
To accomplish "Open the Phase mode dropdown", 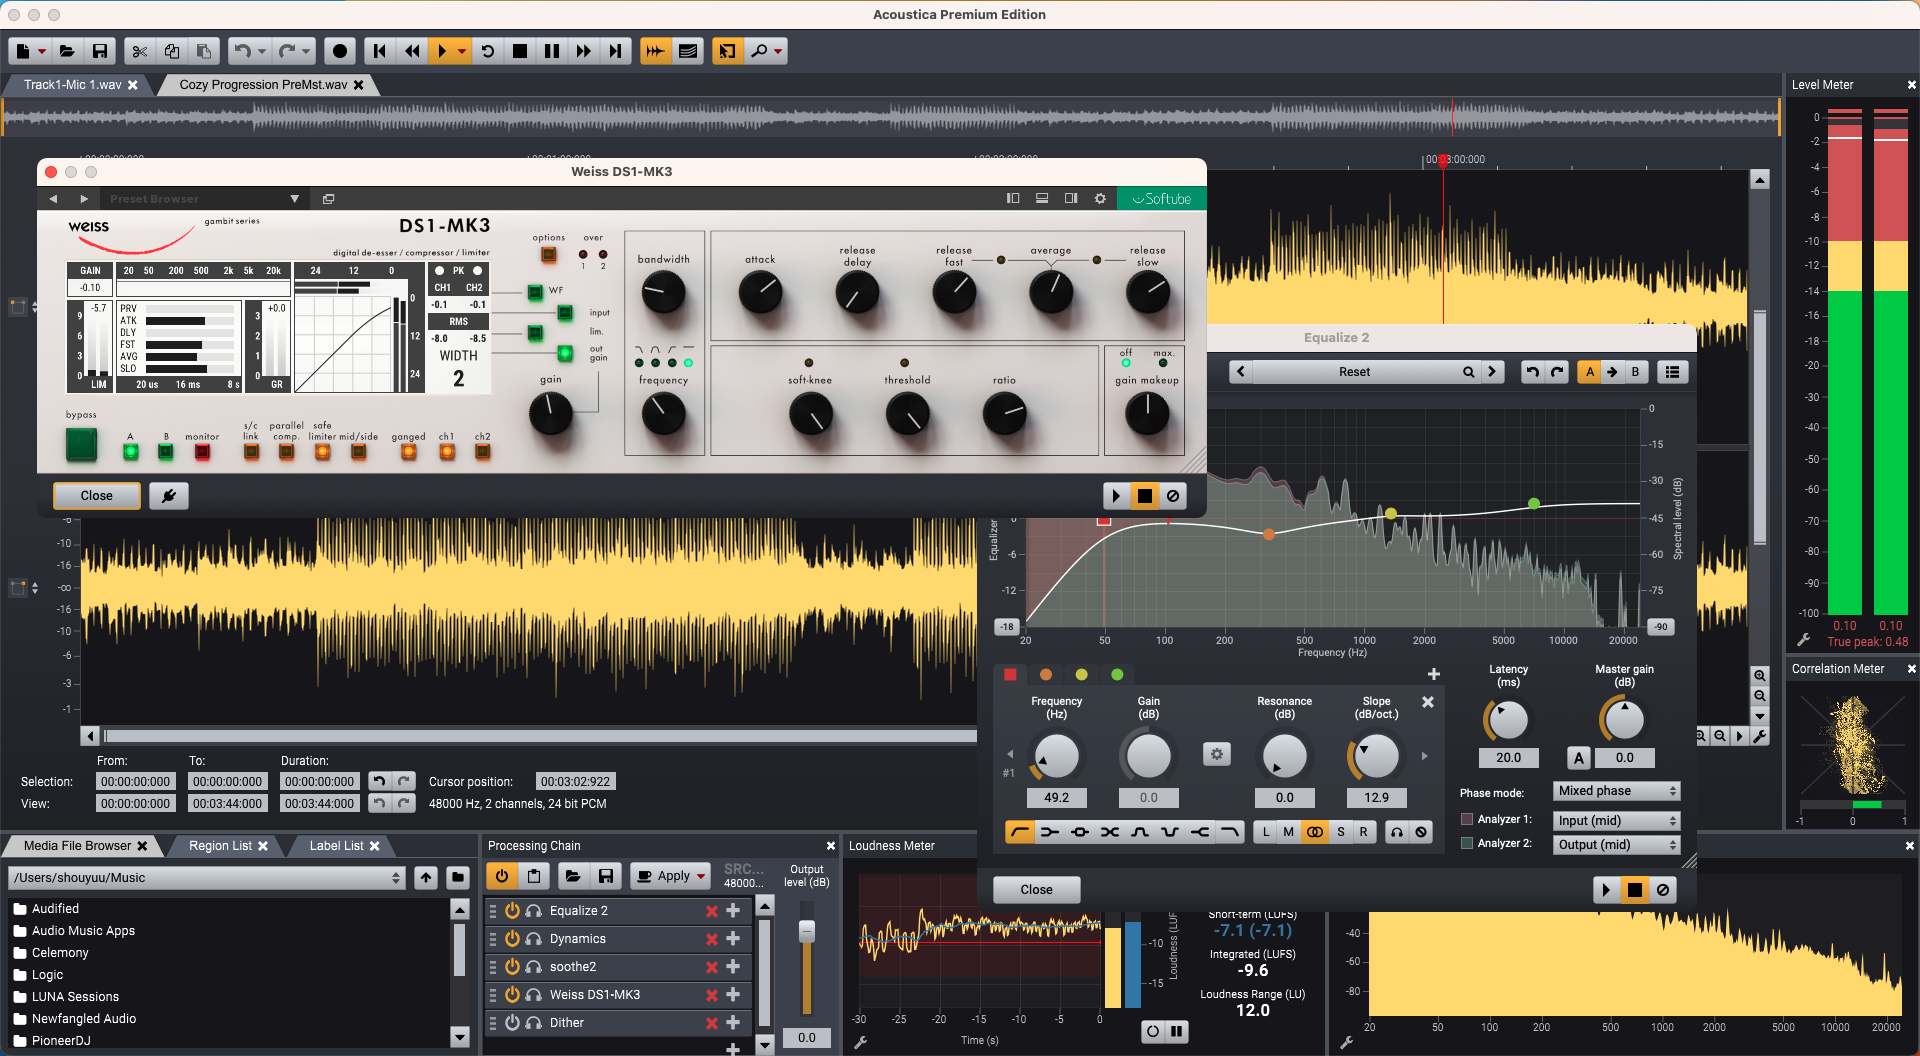I will (1616, 791).
